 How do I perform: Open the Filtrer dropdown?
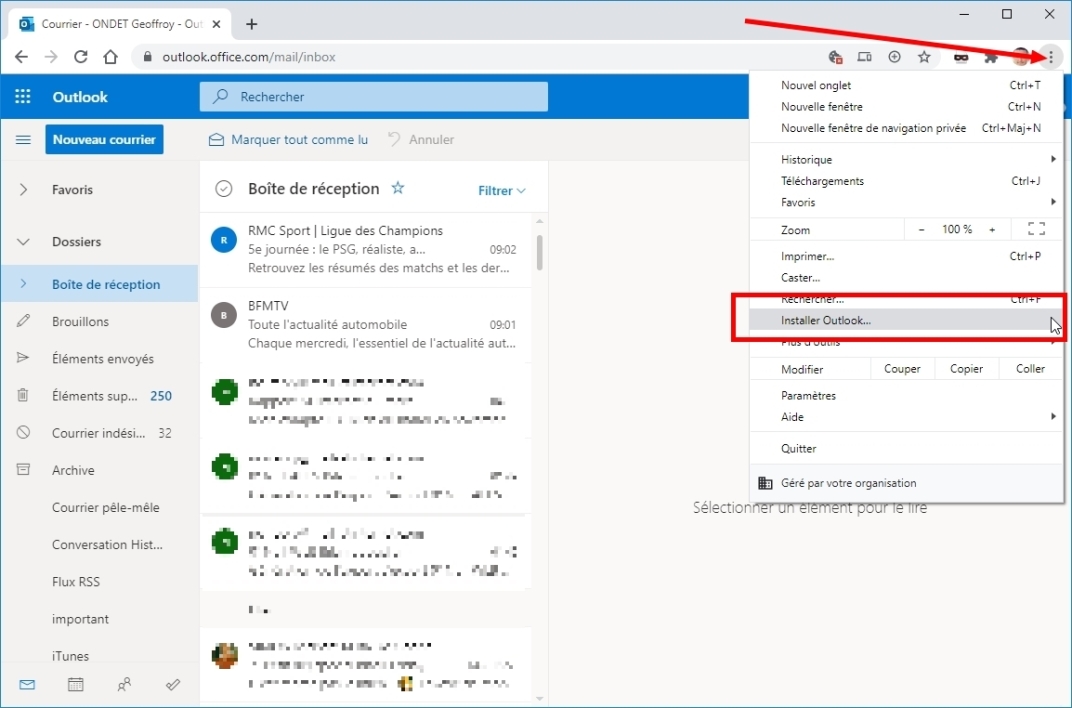point(500,190)
